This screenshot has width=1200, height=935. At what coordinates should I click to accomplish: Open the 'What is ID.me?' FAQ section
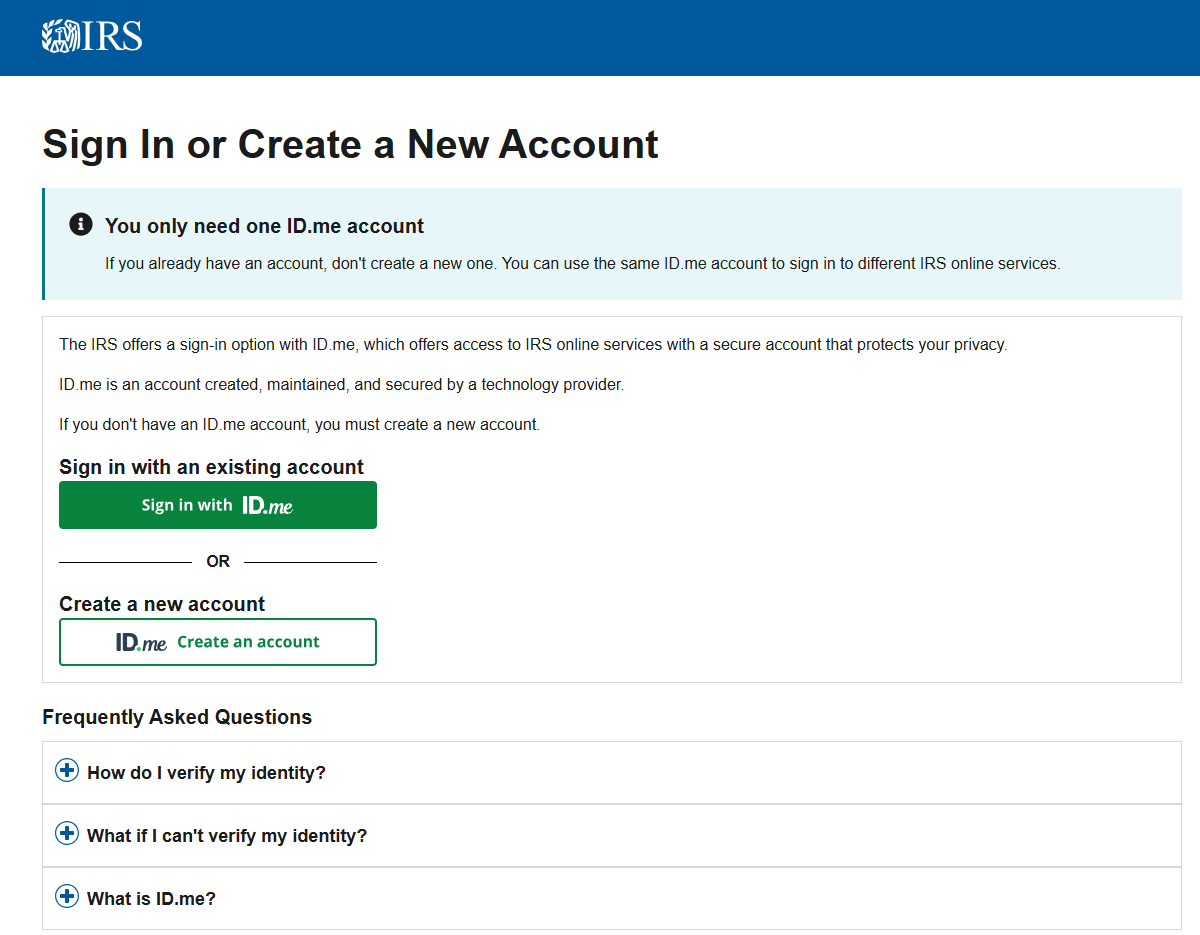tap(151, 899)
